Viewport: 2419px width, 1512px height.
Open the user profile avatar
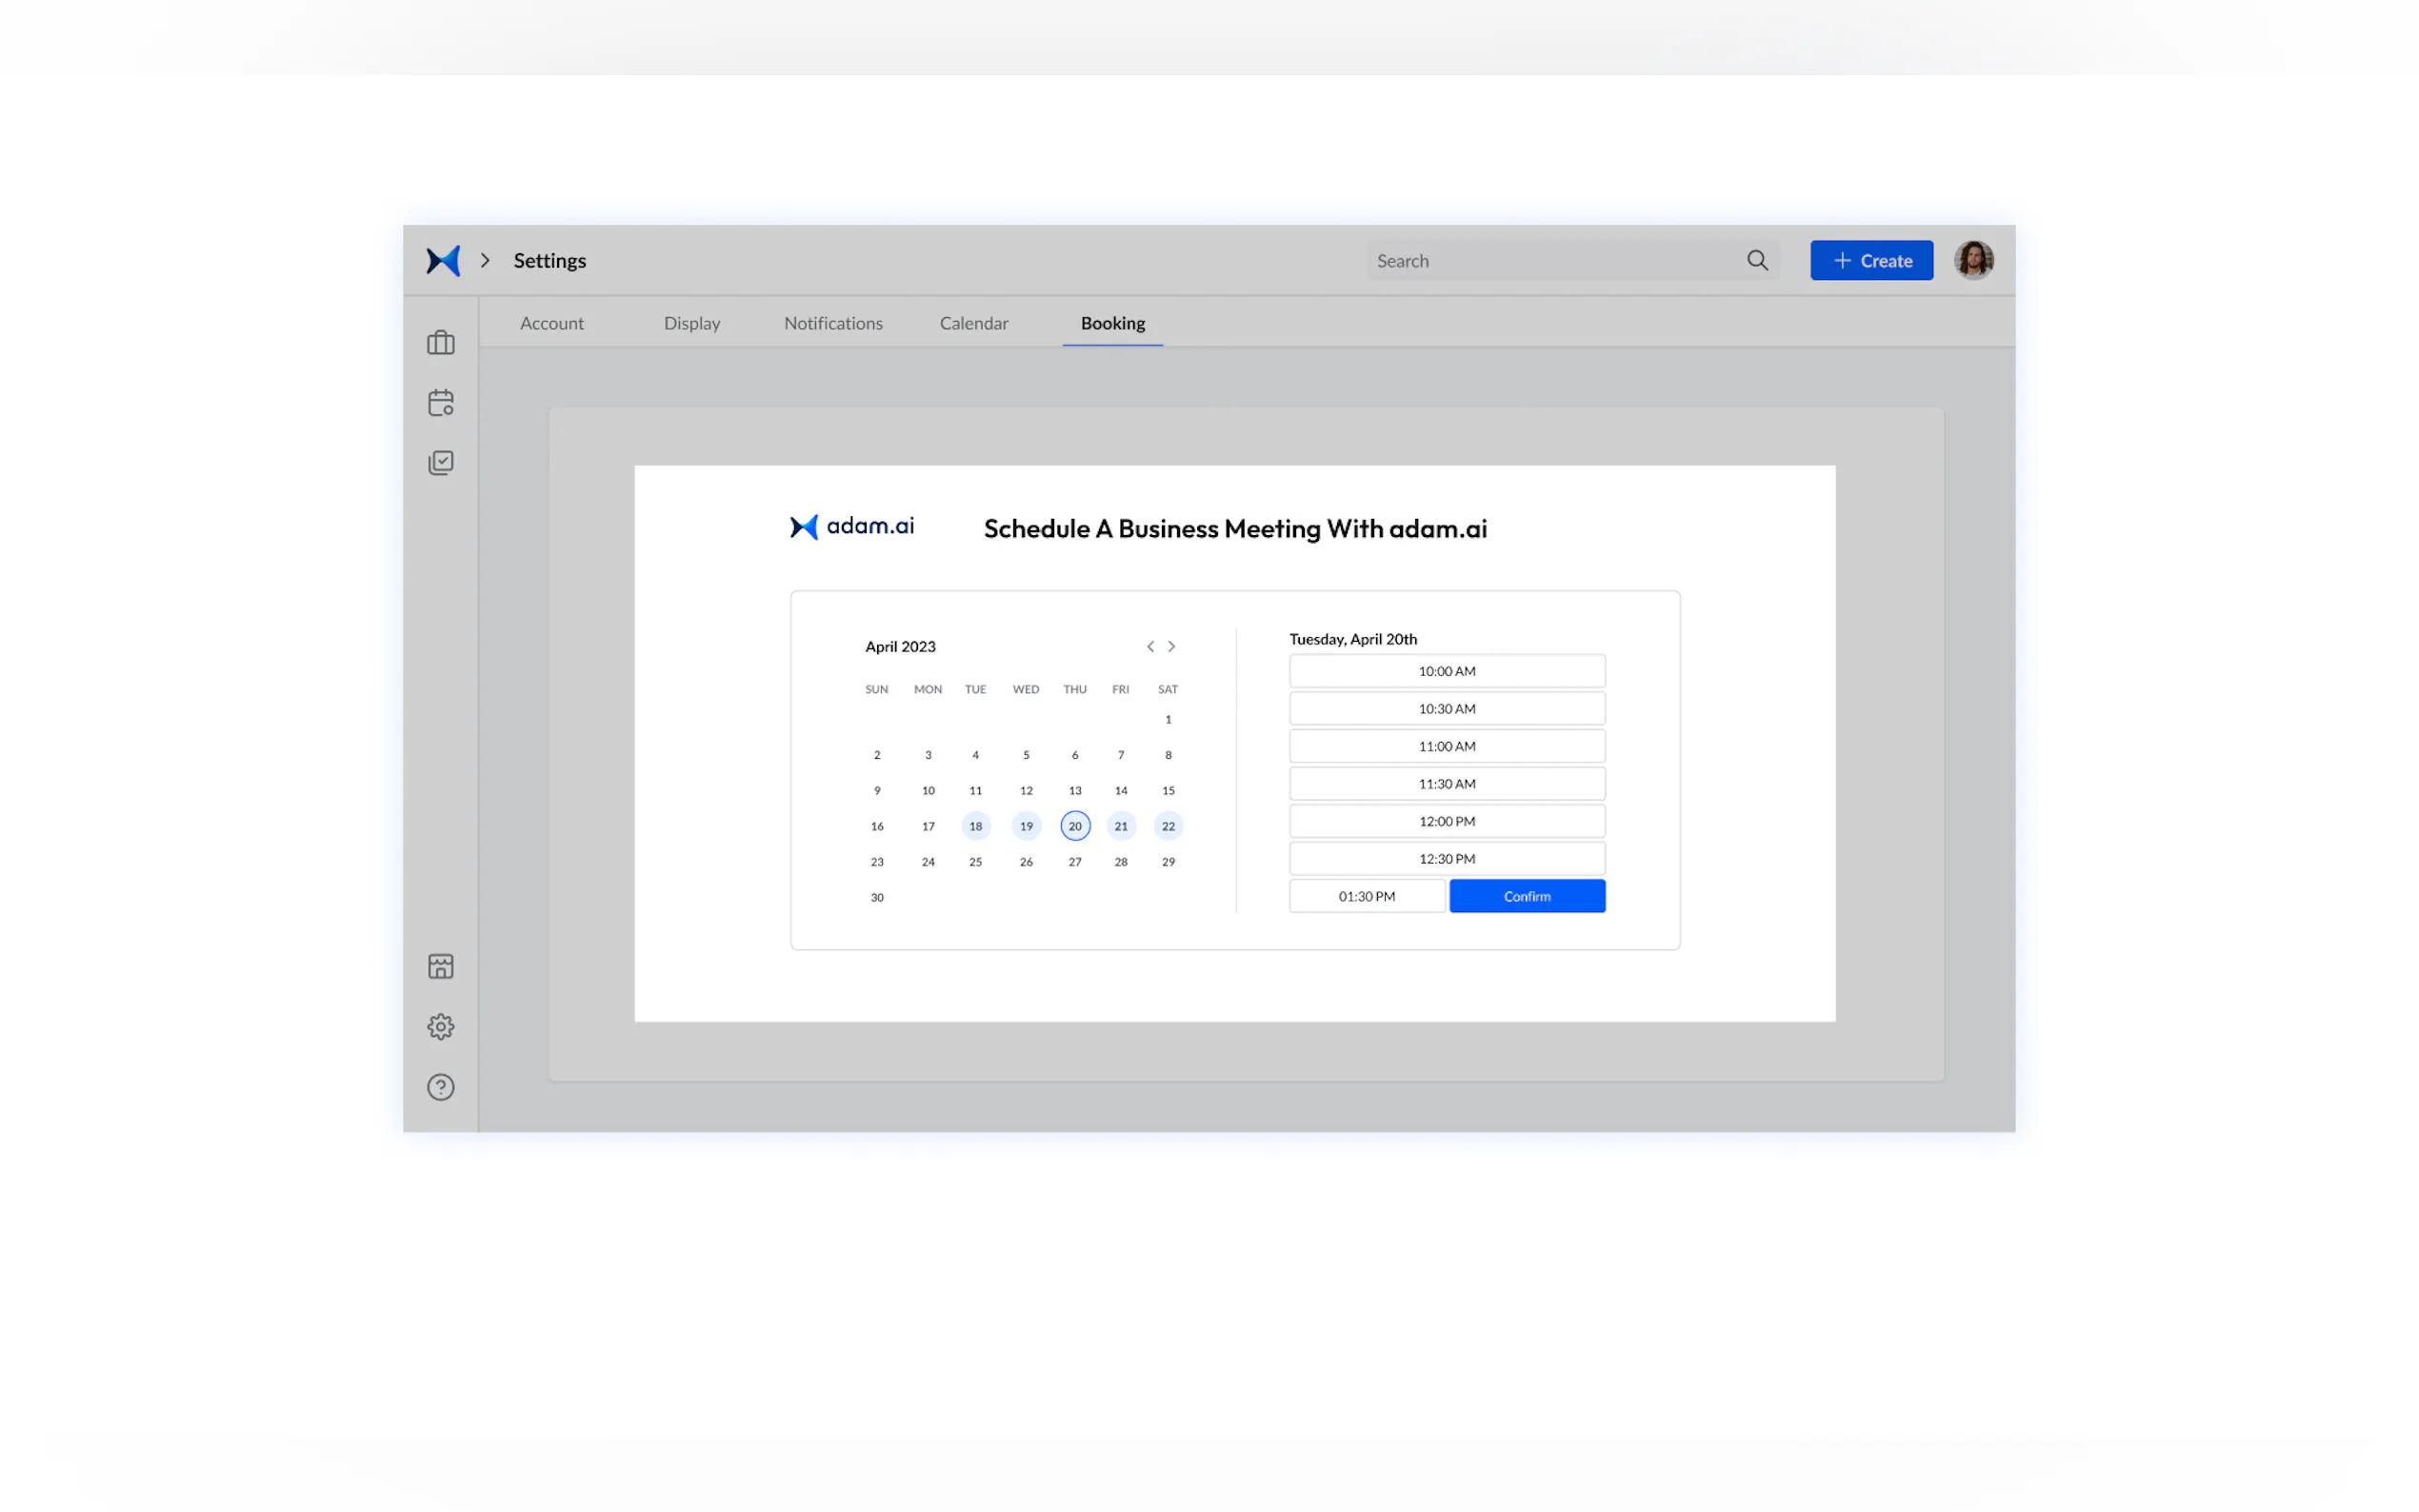click(1973, 261)
